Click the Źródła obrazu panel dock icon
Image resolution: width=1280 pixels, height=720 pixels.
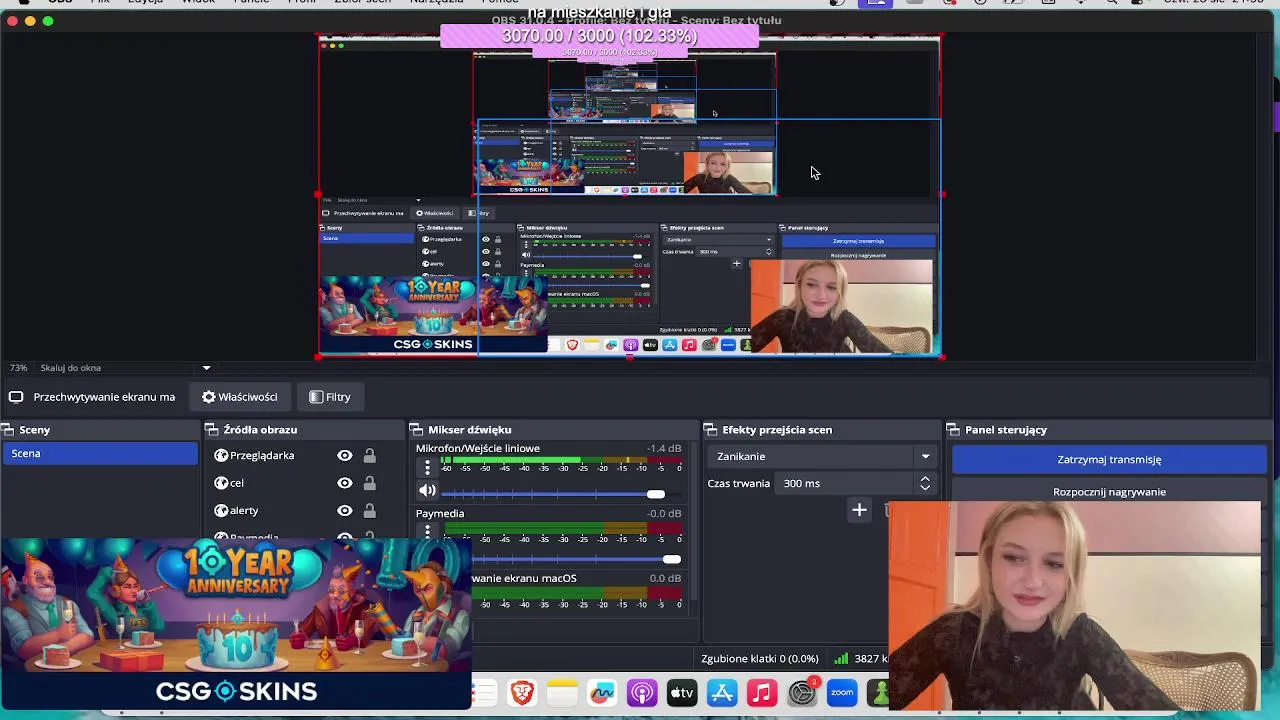click(212, 430)
